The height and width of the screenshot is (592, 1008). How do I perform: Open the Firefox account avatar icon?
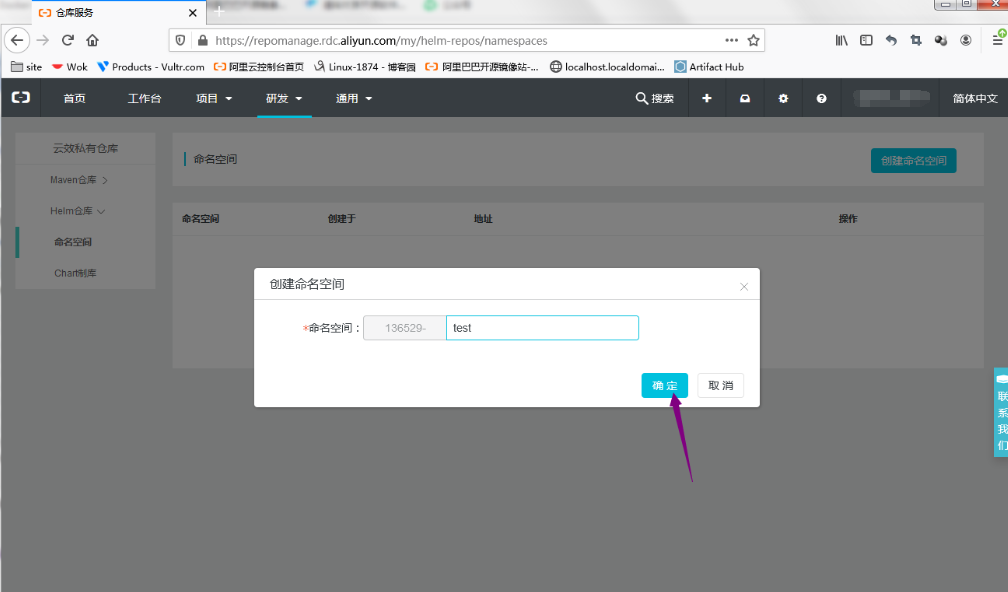click(966, 40)
